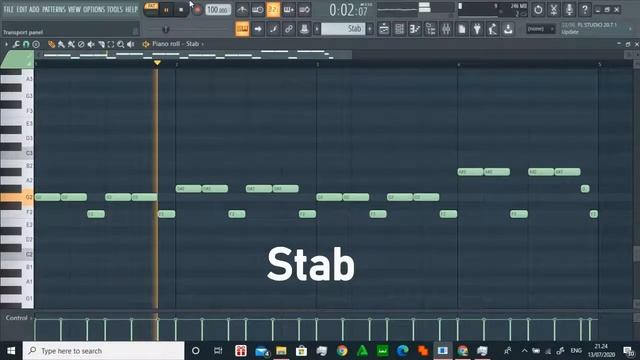The height and width of the screenshot is (360, 640).
Task: Open the TOOLS menu
Action: point(115,9)
